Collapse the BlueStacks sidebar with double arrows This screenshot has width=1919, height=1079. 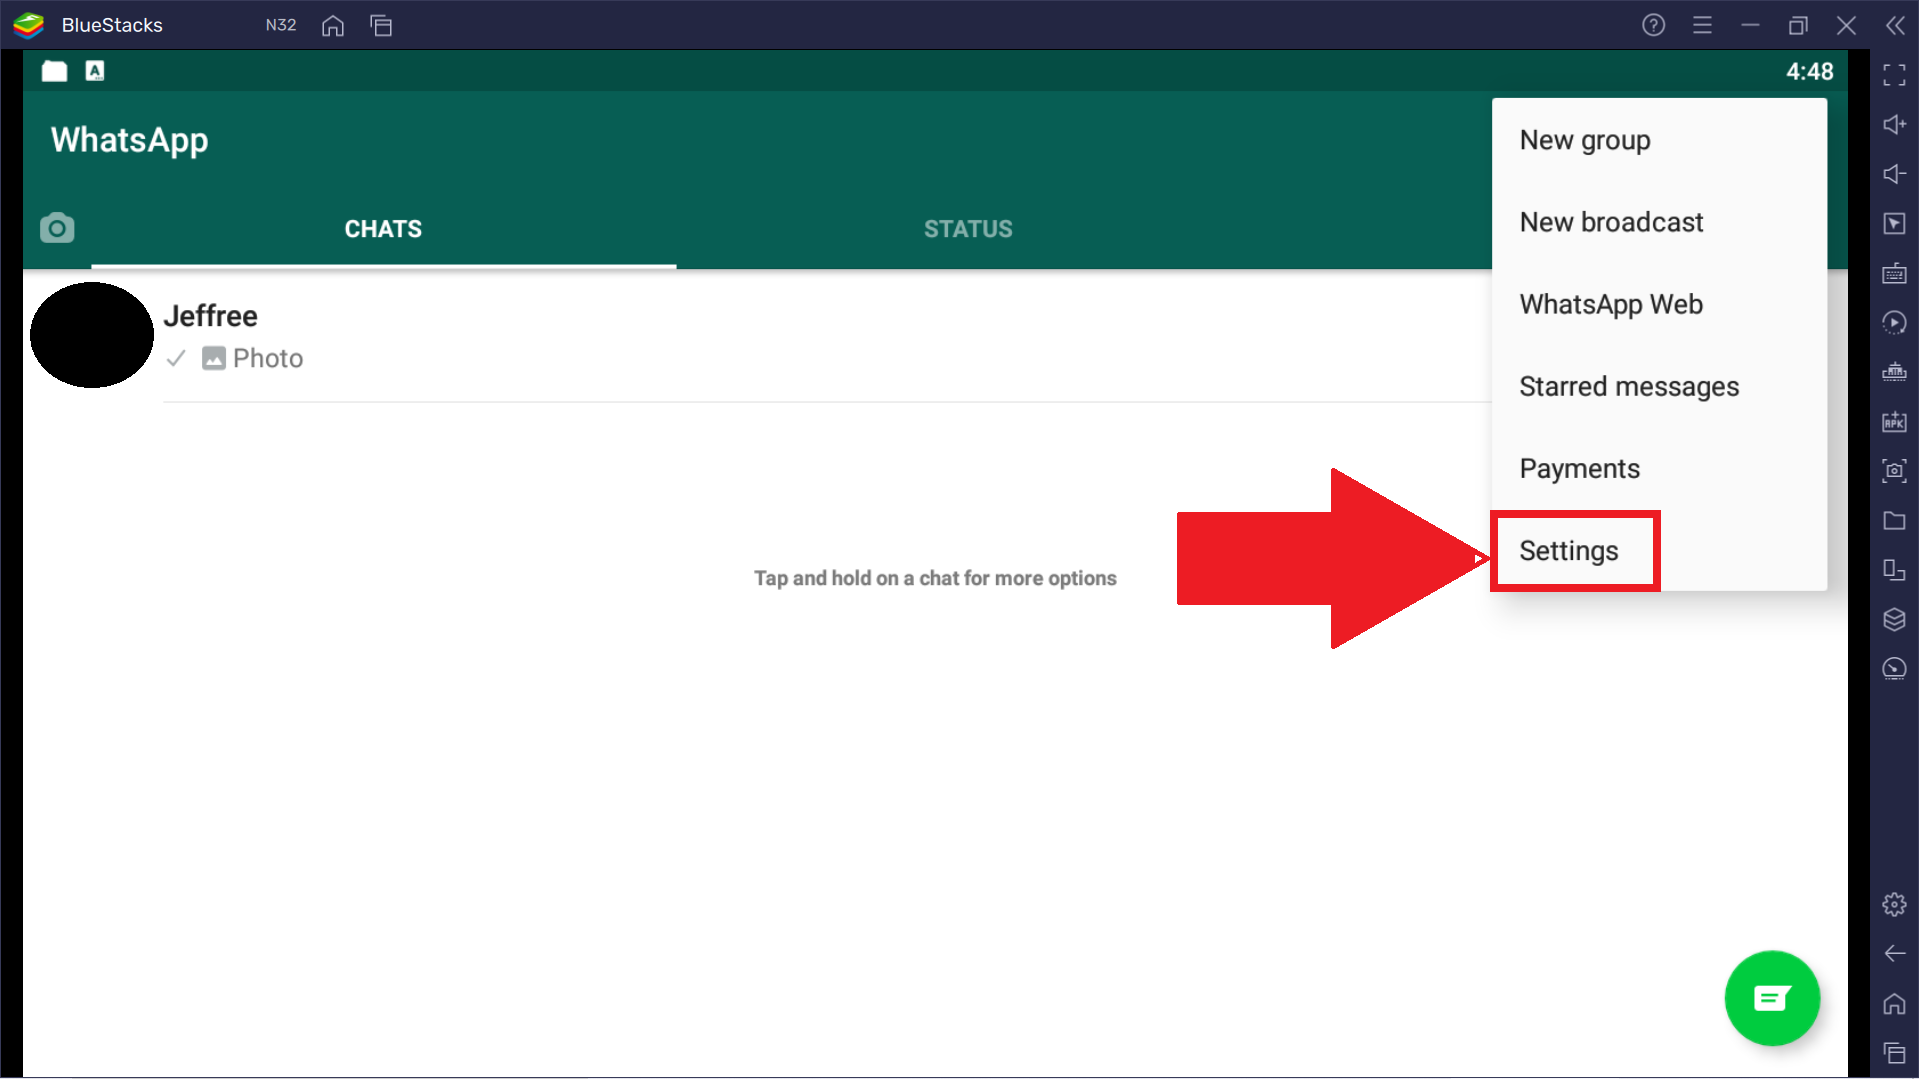pyautogui.click(x=1895, y=25)
